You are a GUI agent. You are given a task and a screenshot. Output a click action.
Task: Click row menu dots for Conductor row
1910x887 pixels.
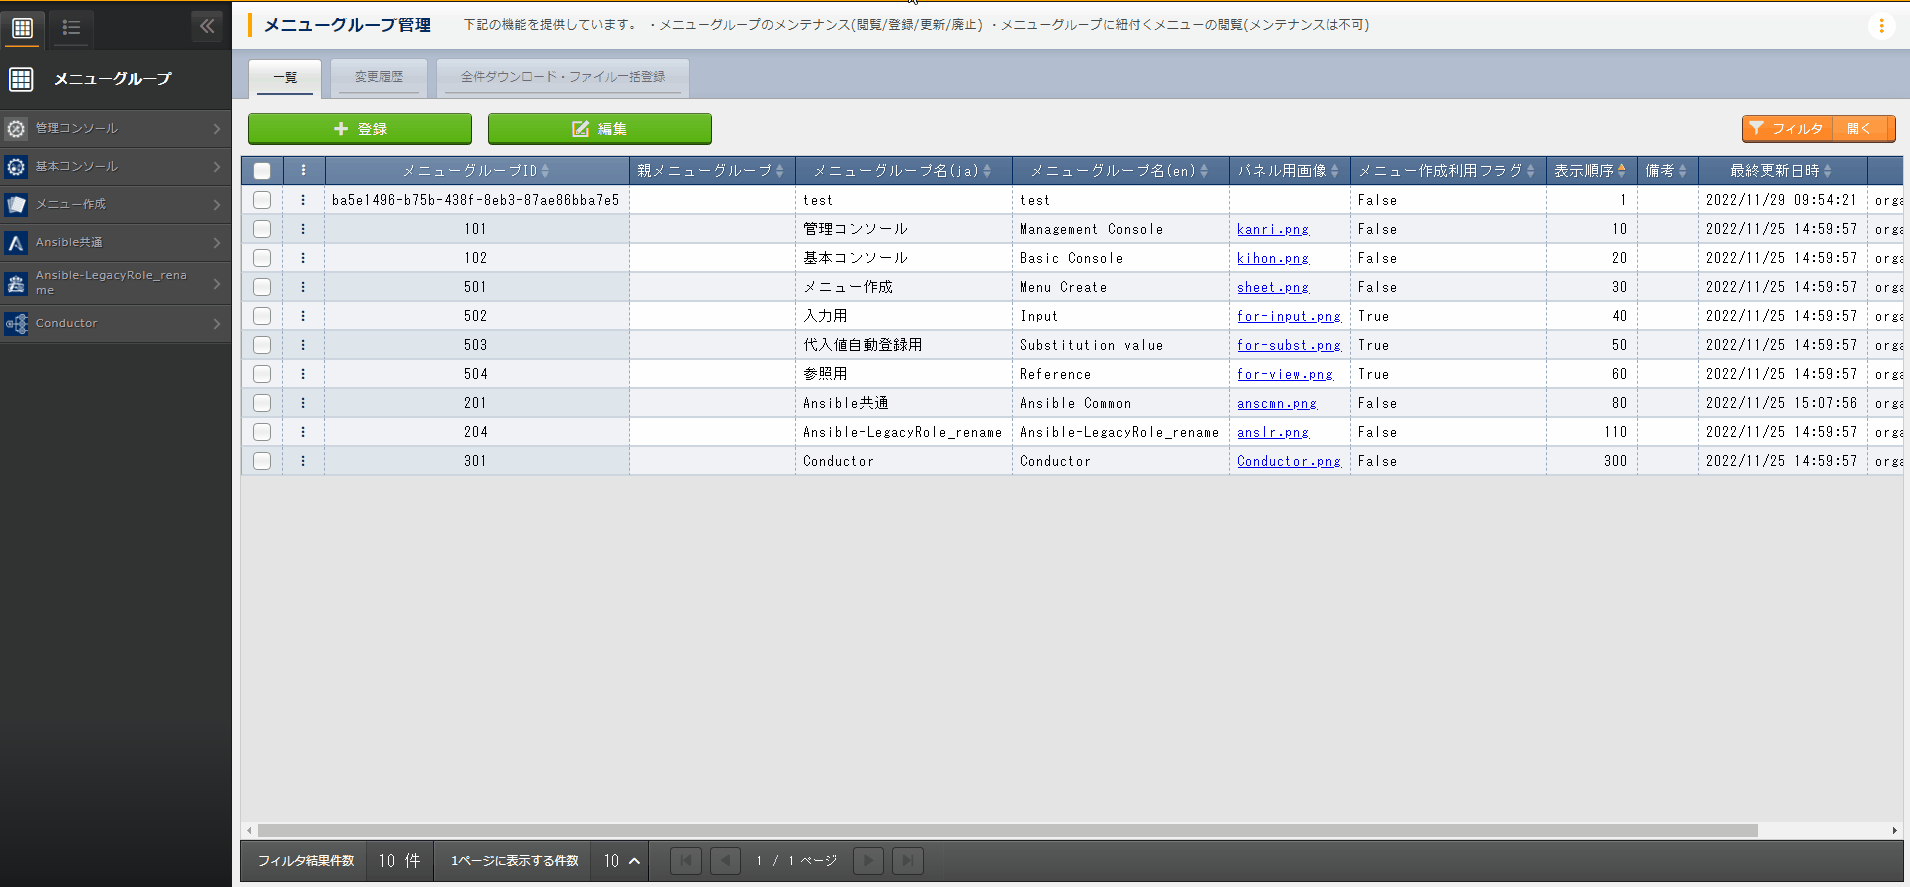click(303, 461)
